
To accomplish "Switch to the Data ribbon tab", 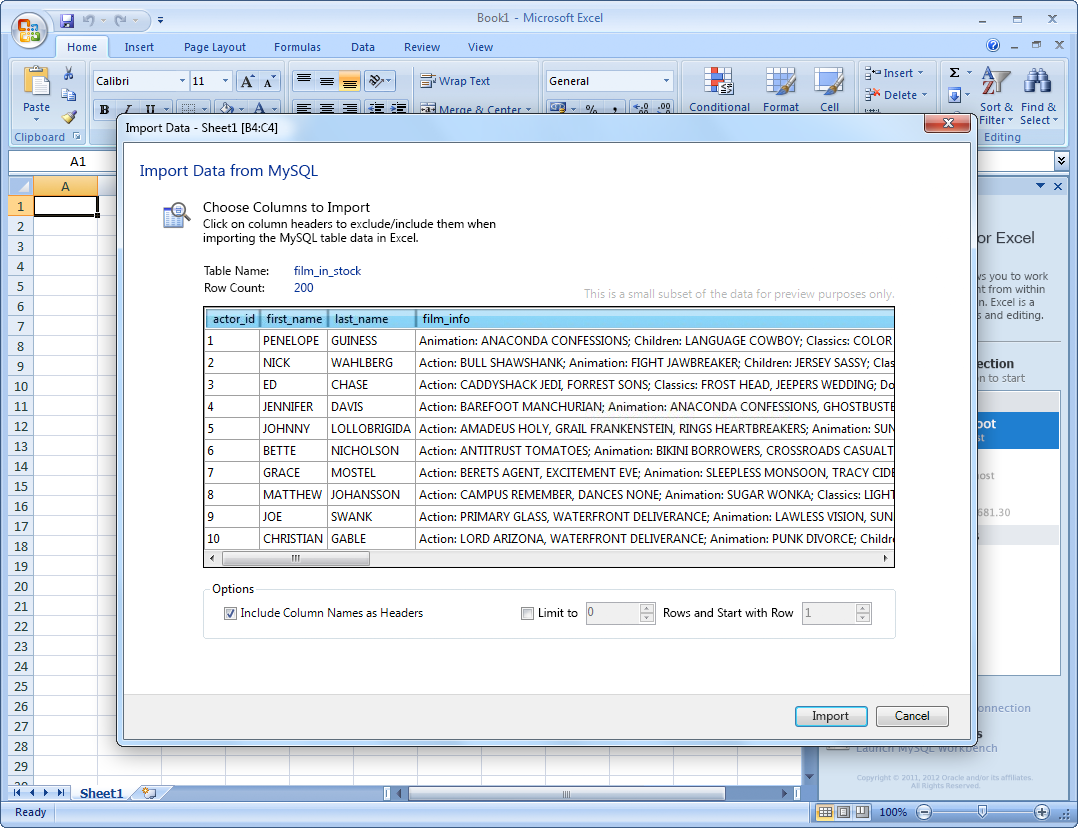I will (363, 47).
